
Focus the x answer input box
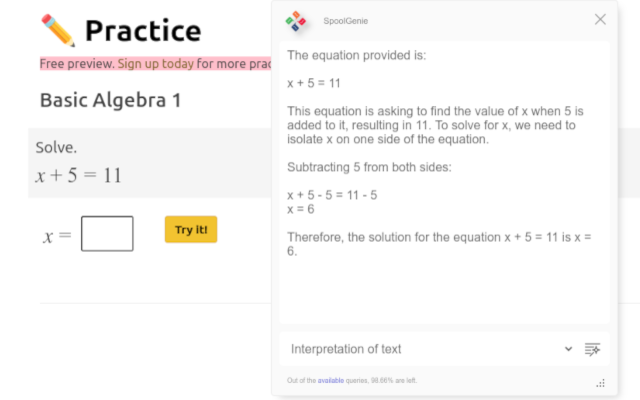[107, 233]
